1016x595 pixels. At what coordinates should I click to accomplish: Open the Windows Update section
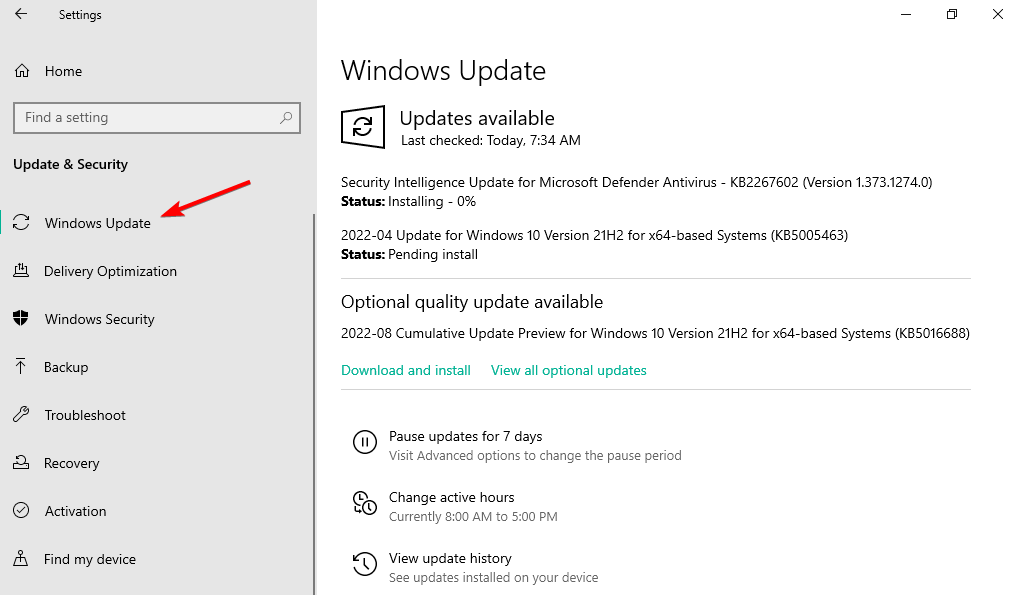98,223
